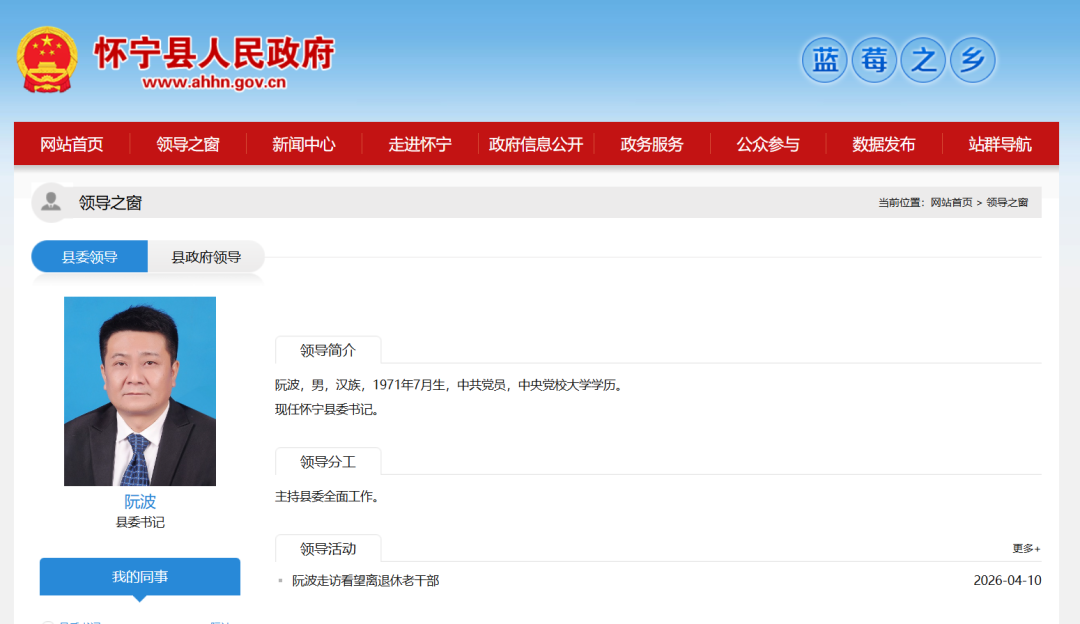Click the 我的同事 button
Viewport: 1080px width, 624px height.
[139, 576]
